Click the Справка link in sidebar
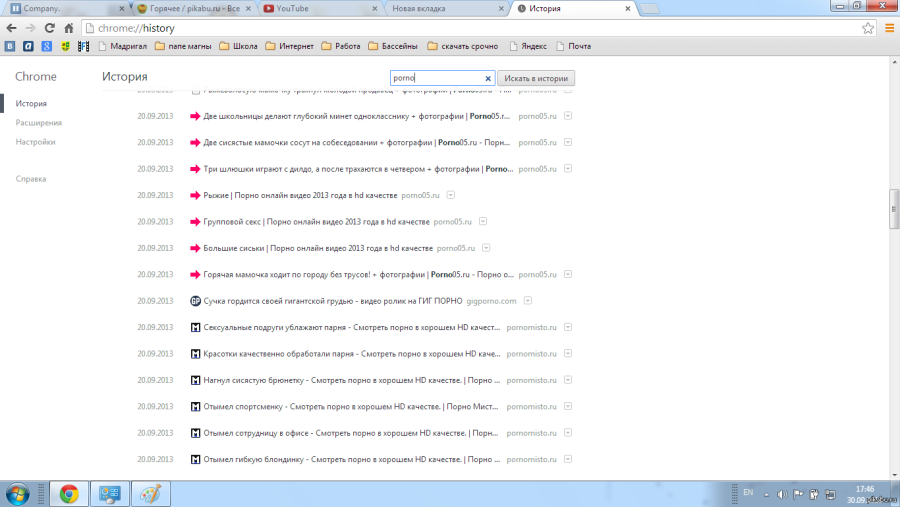 pos(31,179)
